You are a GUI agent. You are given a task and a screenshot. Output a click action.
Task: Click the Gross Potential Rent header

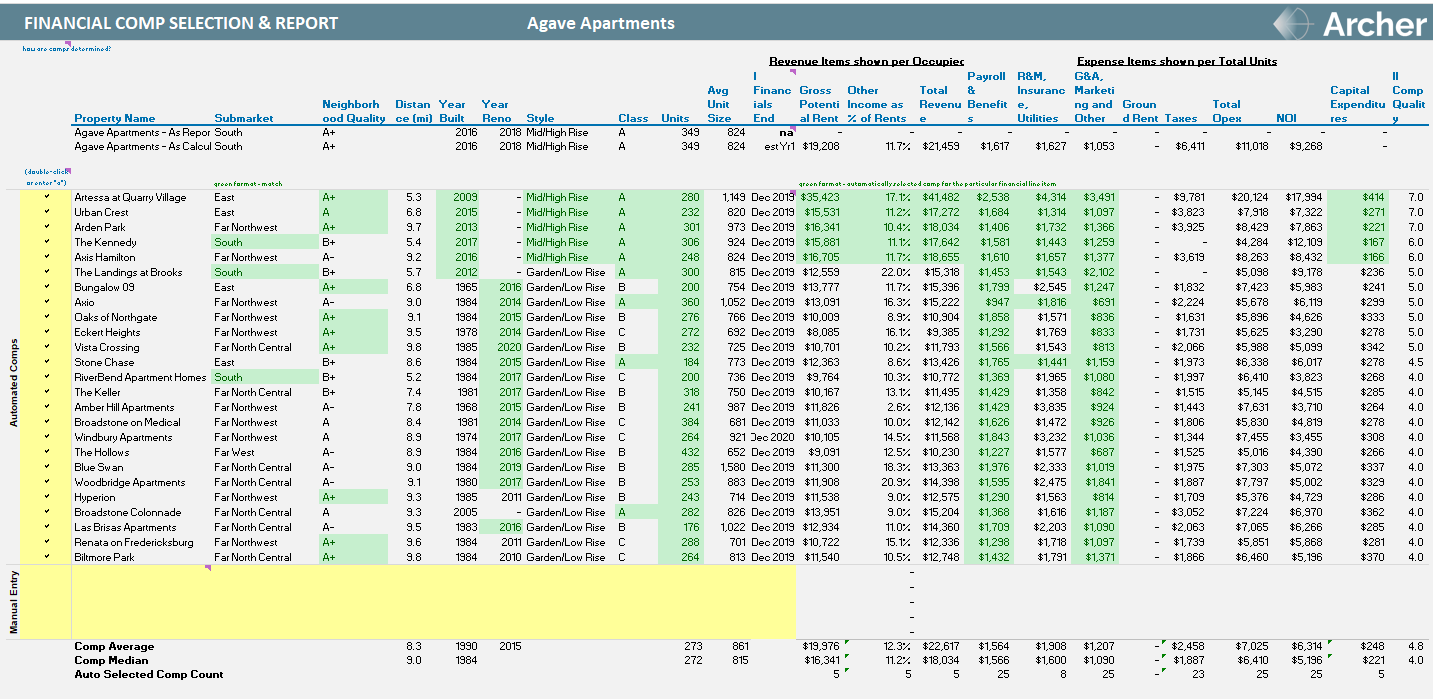(821, 104)
